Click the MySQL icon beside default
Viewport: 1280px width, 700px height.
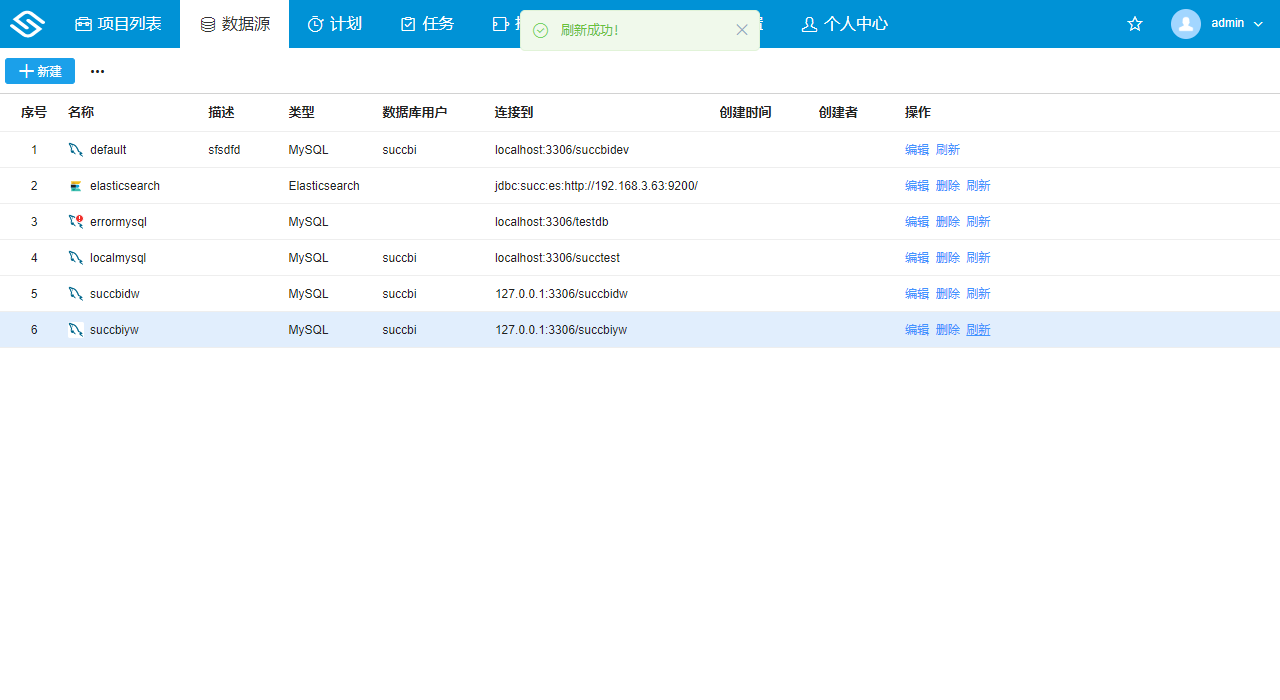[x=76, y=150]
